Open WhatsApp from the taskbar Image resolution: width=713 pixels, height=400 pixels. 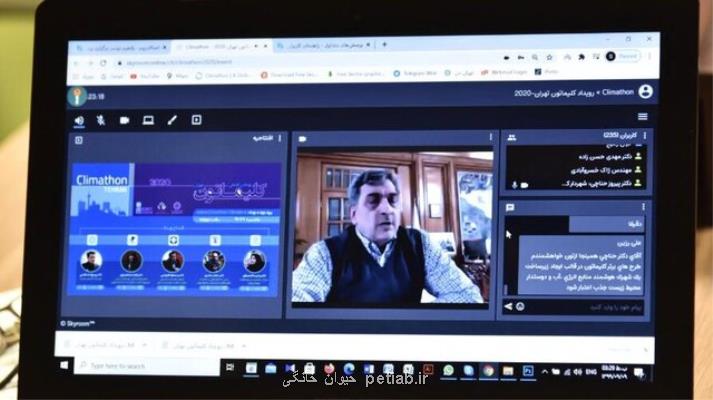pyautogui.click(x=448, y=370)
